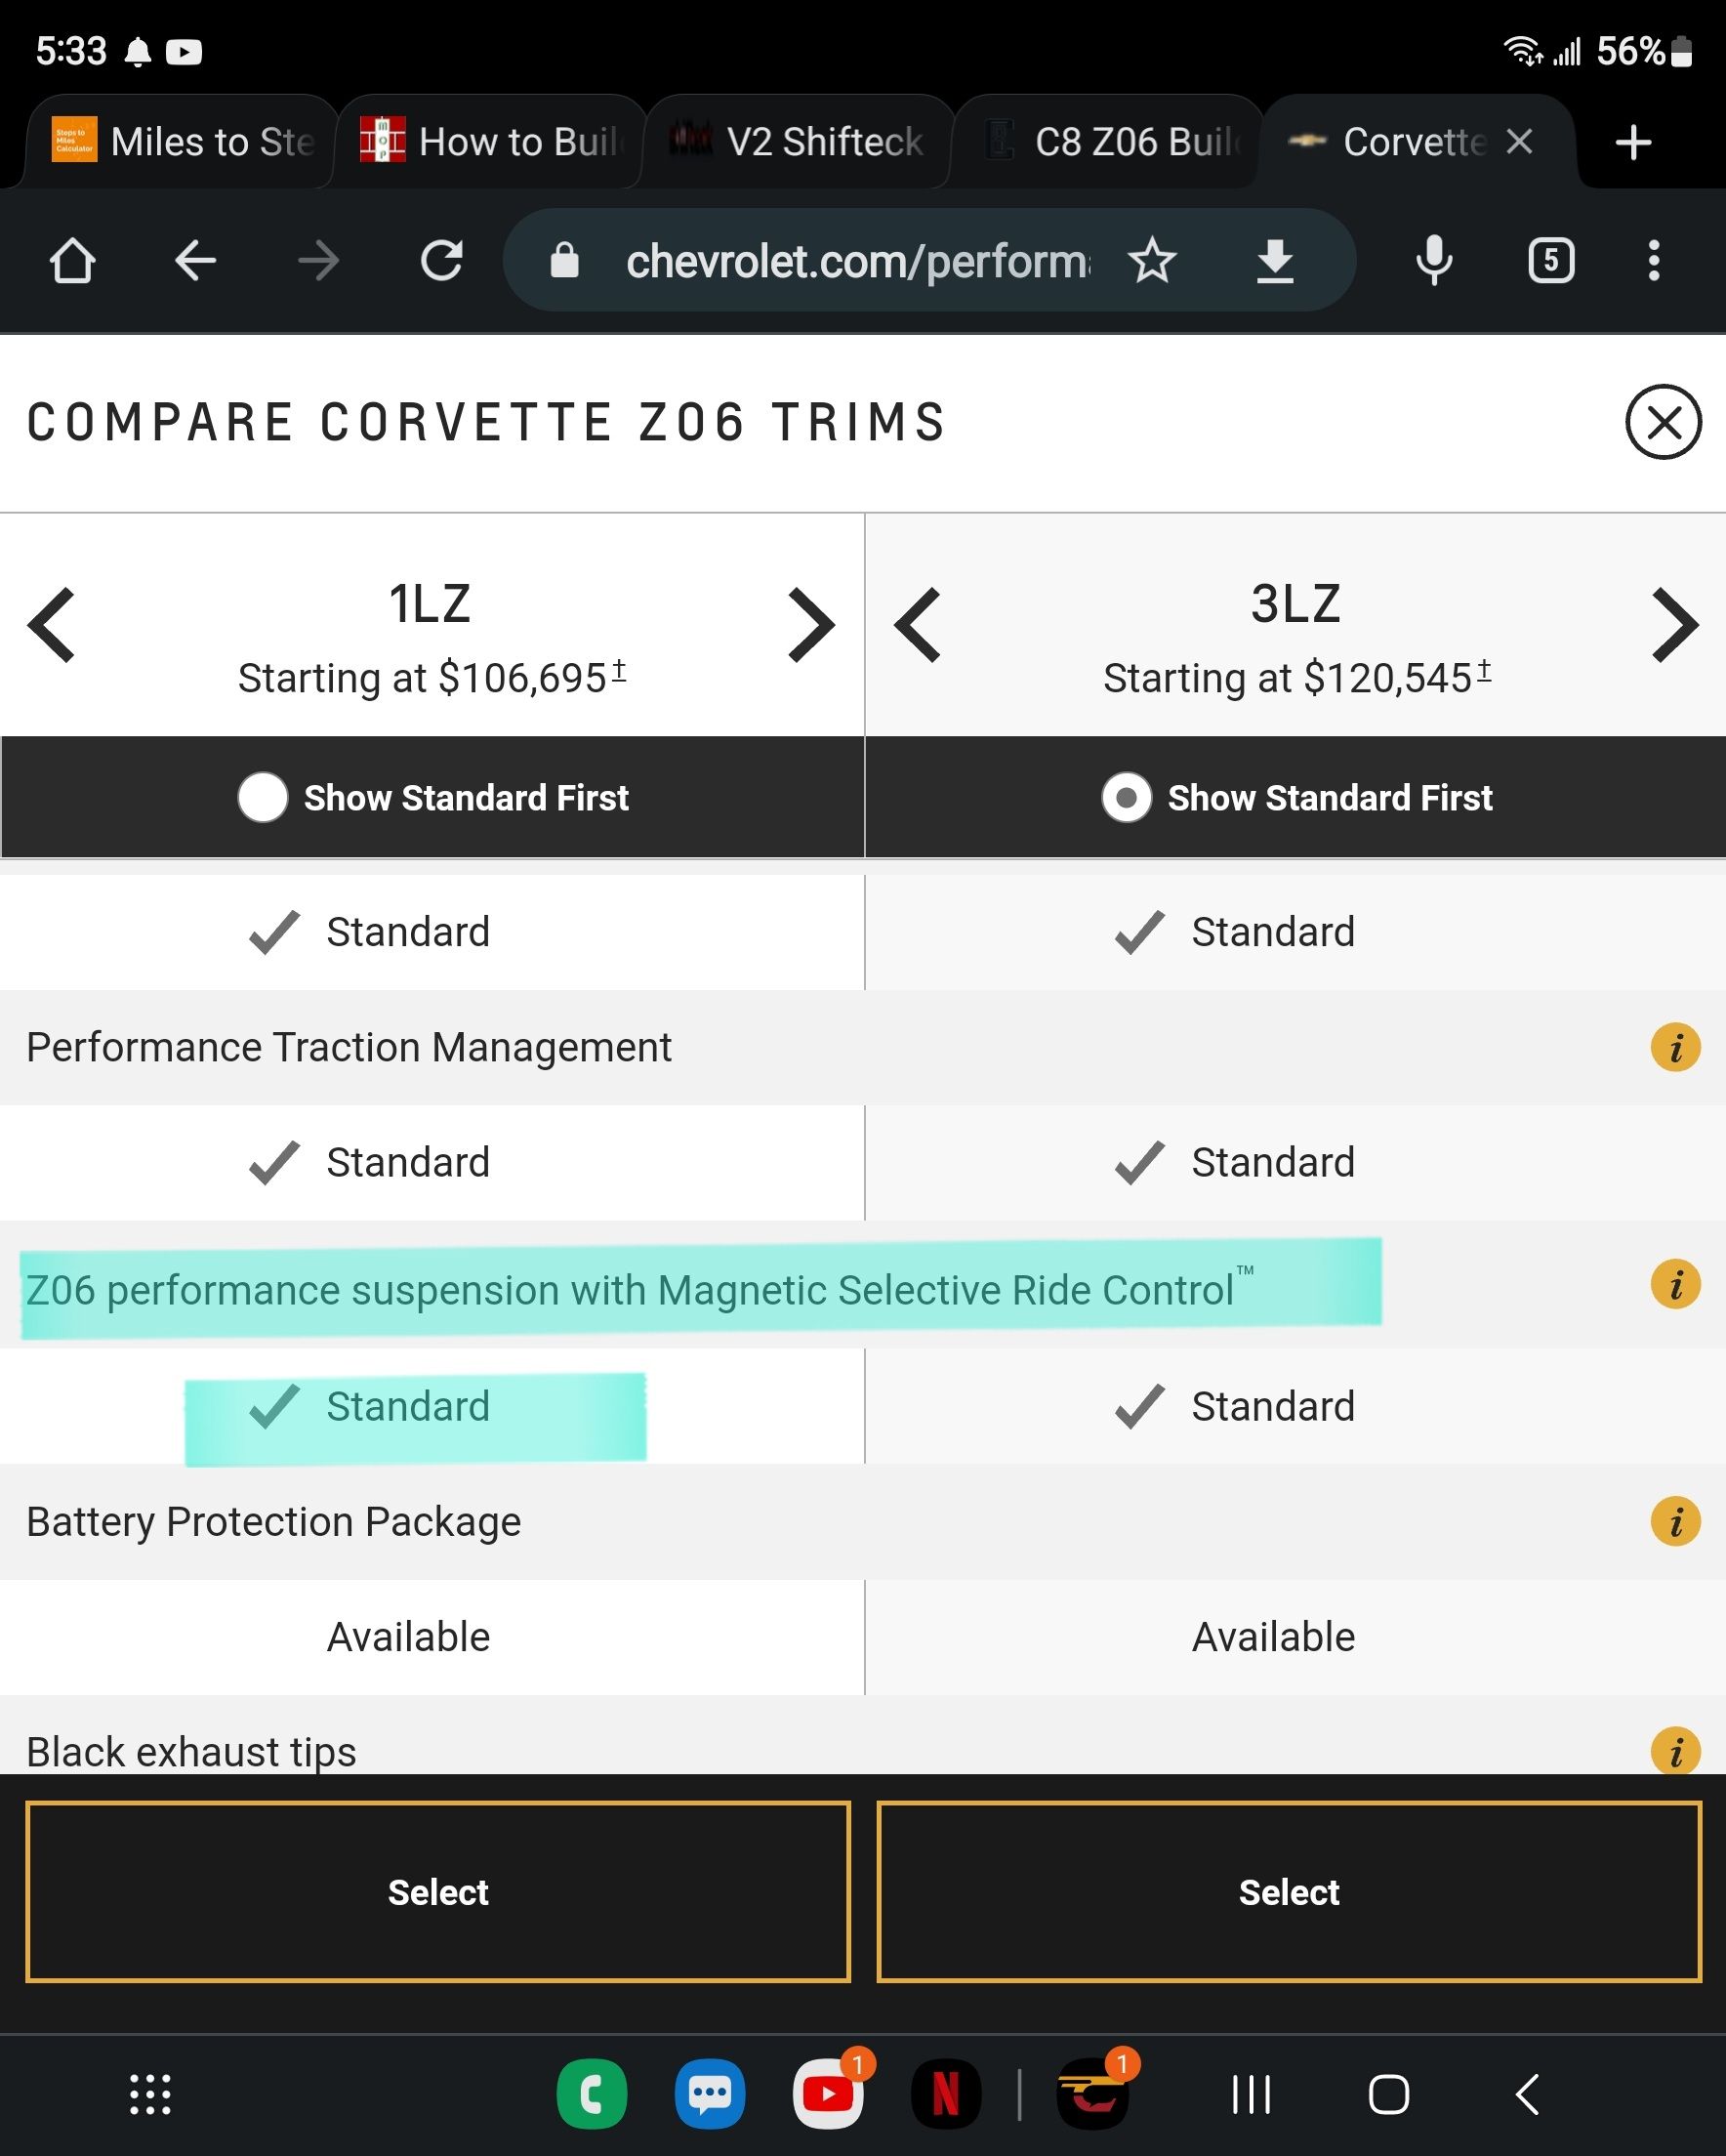Bookmark page with star icon
Screen dimensions: 1726x2156
[x=1151, y=261]
